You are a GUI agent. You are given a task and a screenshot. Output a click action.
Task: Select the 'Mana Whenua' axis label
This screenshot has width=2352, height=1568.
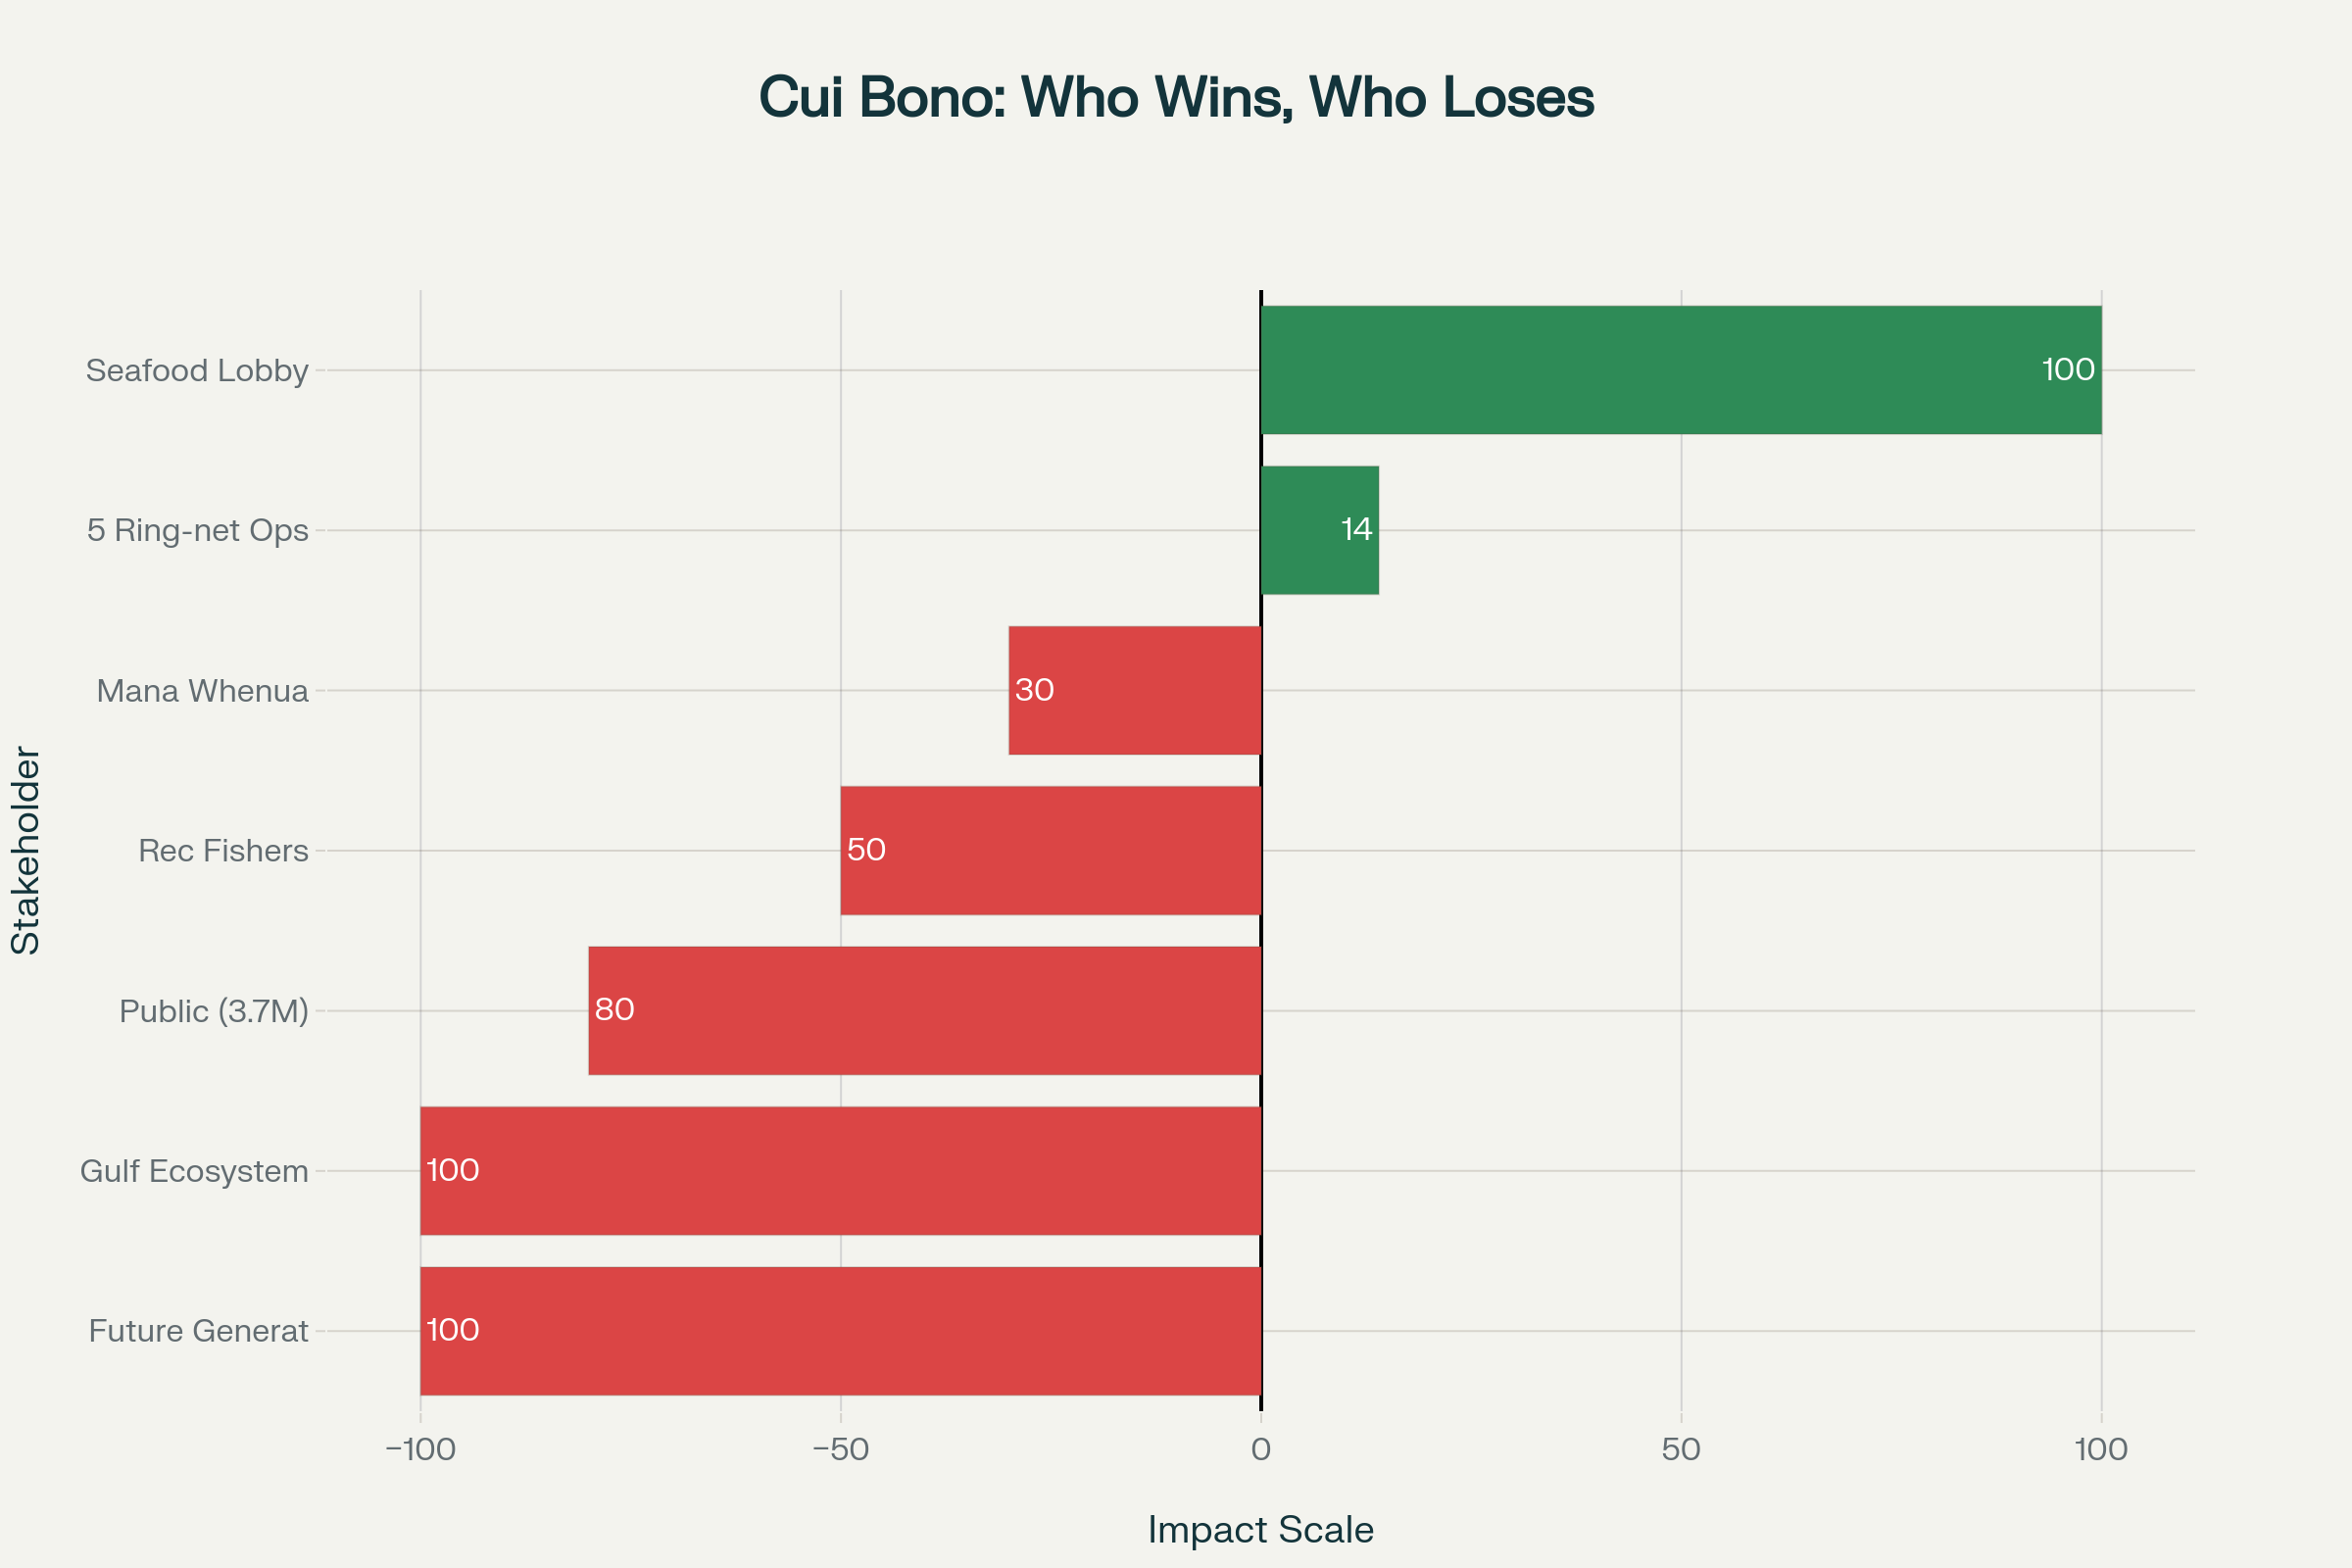(x=202, y=691)
